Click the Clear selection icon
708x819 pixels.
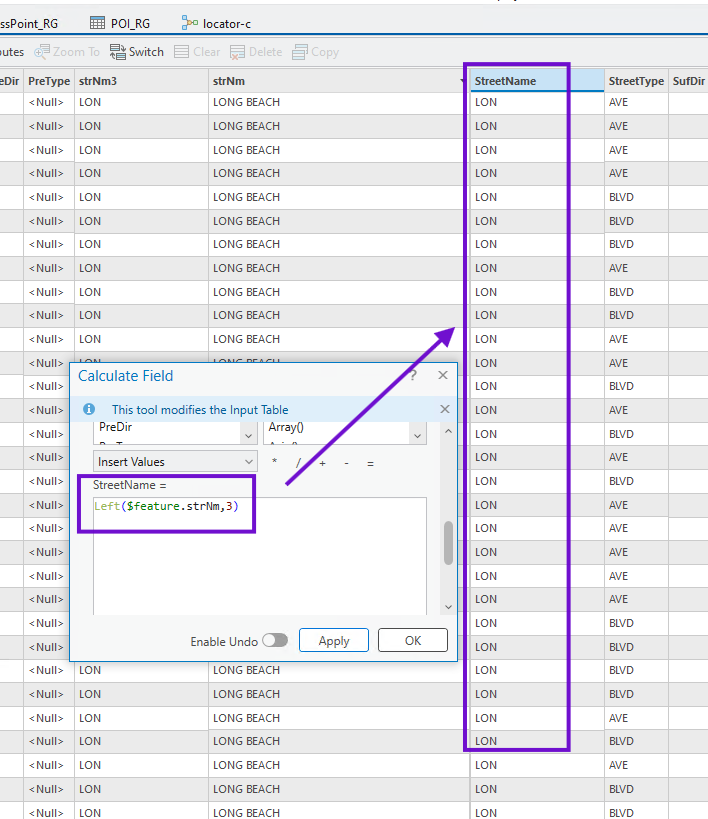click(x=182, y=52)
